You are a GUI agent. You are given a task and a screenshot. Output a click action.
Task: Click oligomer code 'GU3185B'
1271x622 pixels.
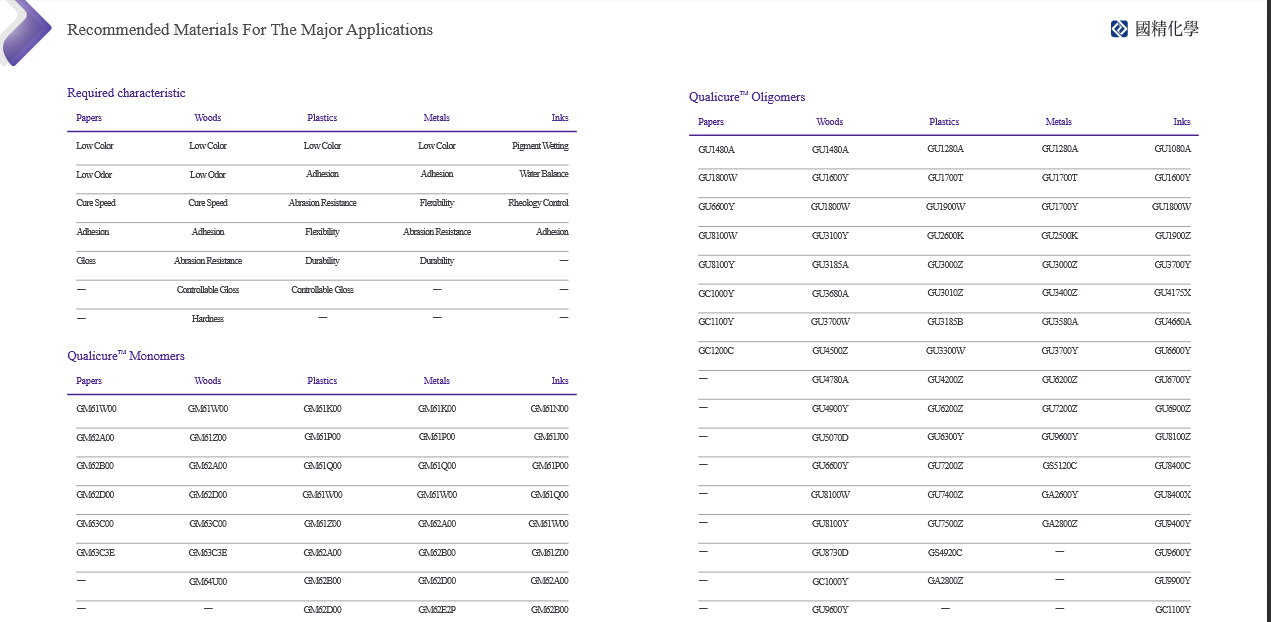pyautogui.click(x=945, y=323)
